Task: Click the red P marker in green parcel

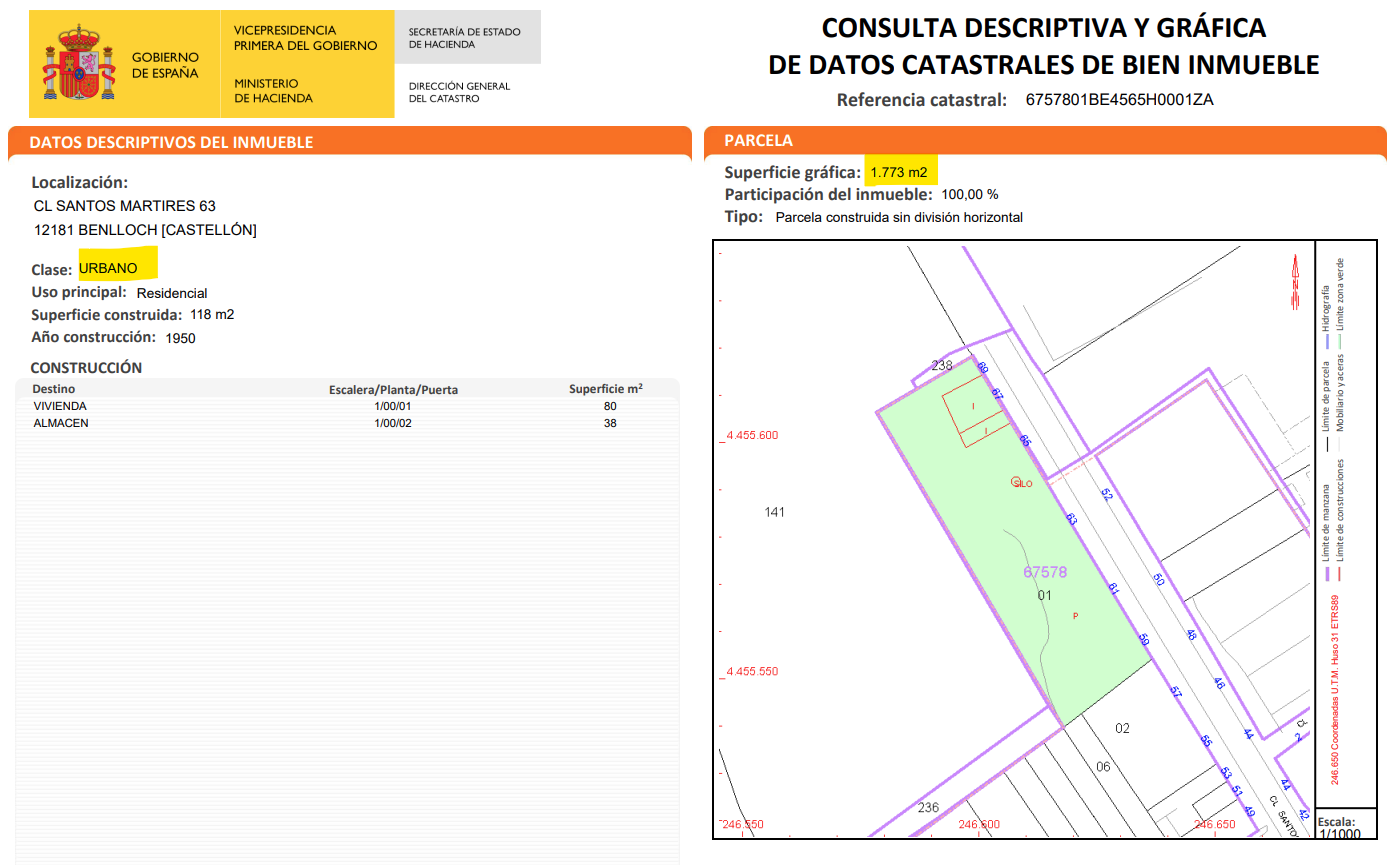Action: pyautogui.click(x=1075, y=616)
